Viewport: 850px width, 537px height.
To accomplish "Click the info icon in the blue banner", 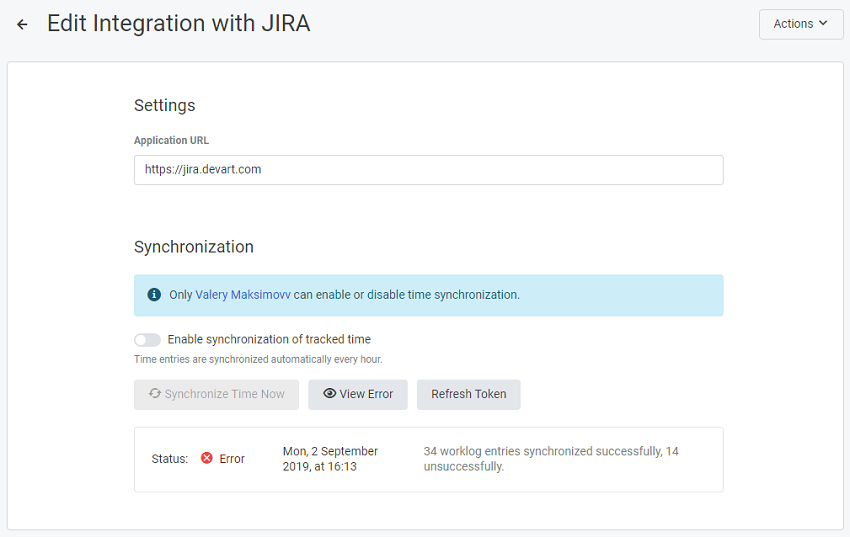I will 154,294.
